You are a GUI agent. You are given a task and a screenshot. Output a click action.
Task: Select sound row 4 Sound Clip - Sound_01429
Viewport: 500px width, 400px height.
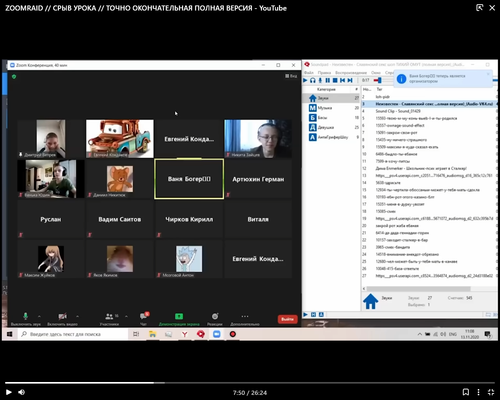click(x=429, y=111)
